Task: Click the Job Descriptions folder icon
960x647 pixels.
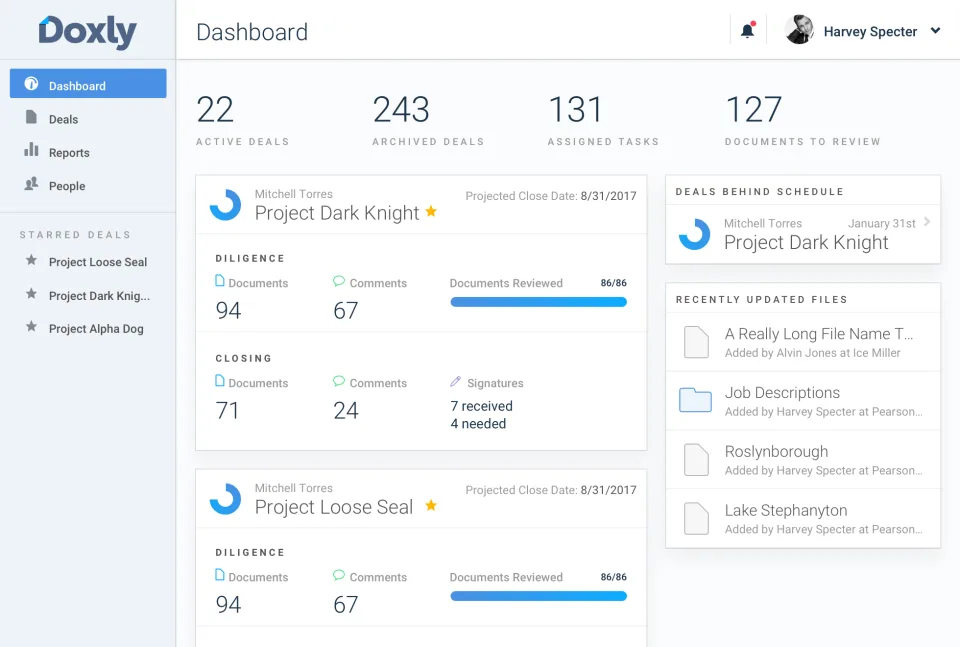Action: [x=696, y=400]
